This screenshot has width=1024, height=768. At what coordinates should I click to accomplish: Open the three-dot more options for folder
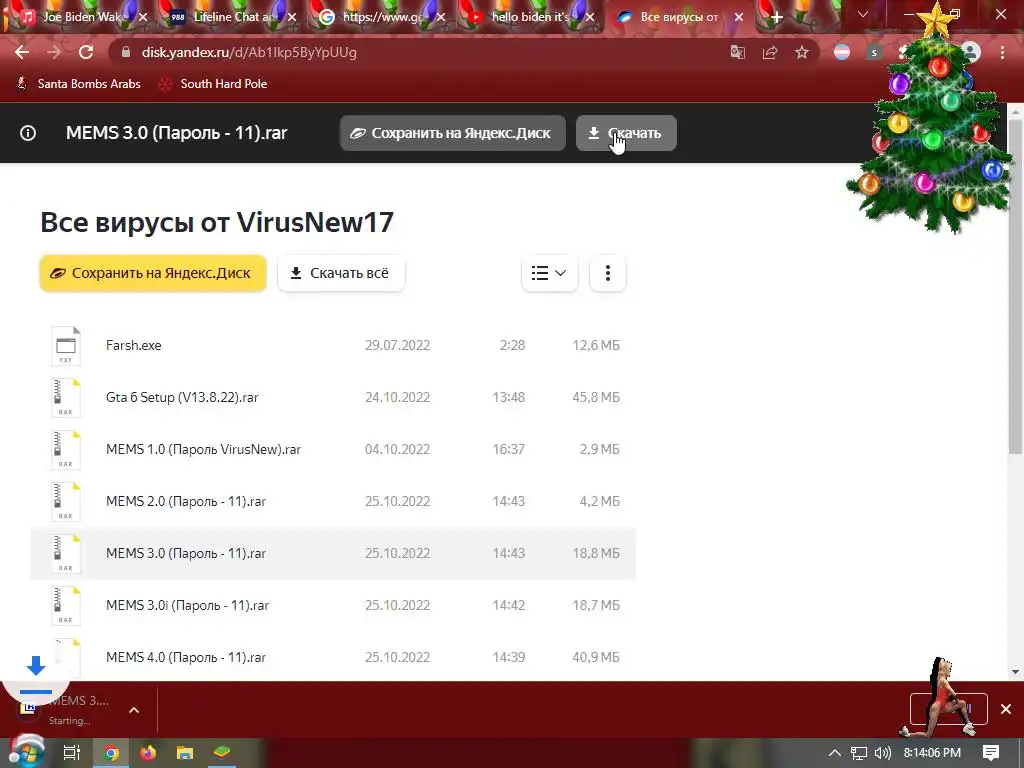pyautogui.click(x=608, y=273)
